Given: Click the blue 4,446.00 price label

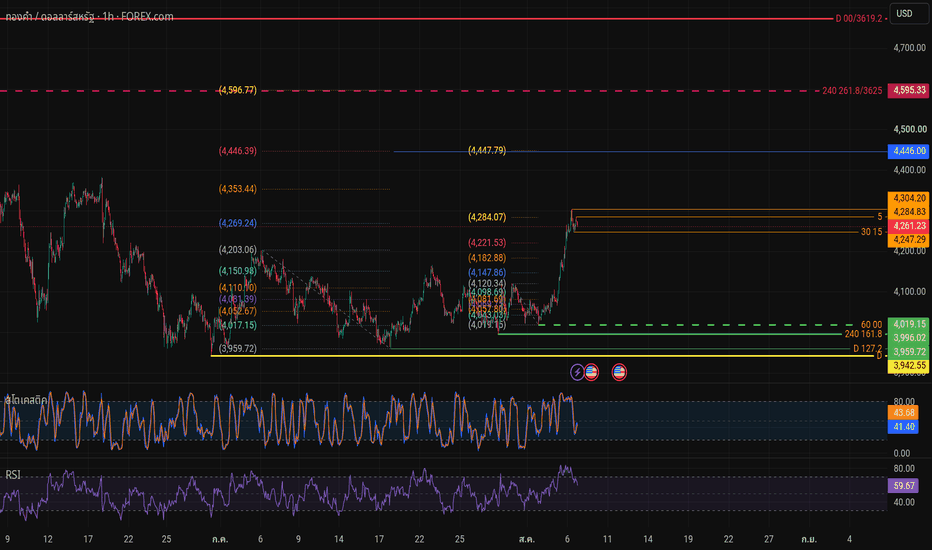Looking at the screenshot, I should (908, 151).
